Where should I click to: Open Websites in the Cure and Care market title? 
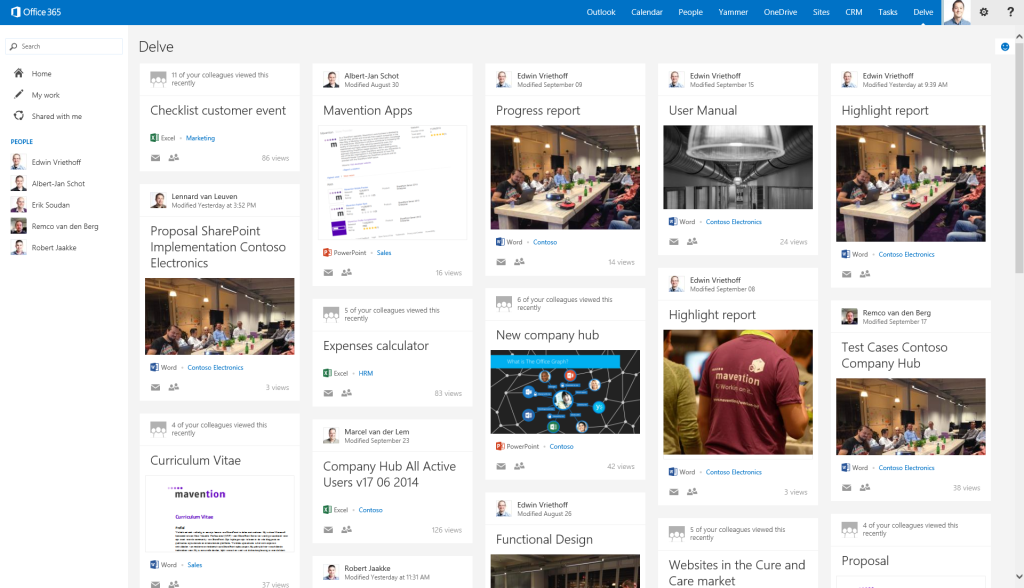(737, 572)
